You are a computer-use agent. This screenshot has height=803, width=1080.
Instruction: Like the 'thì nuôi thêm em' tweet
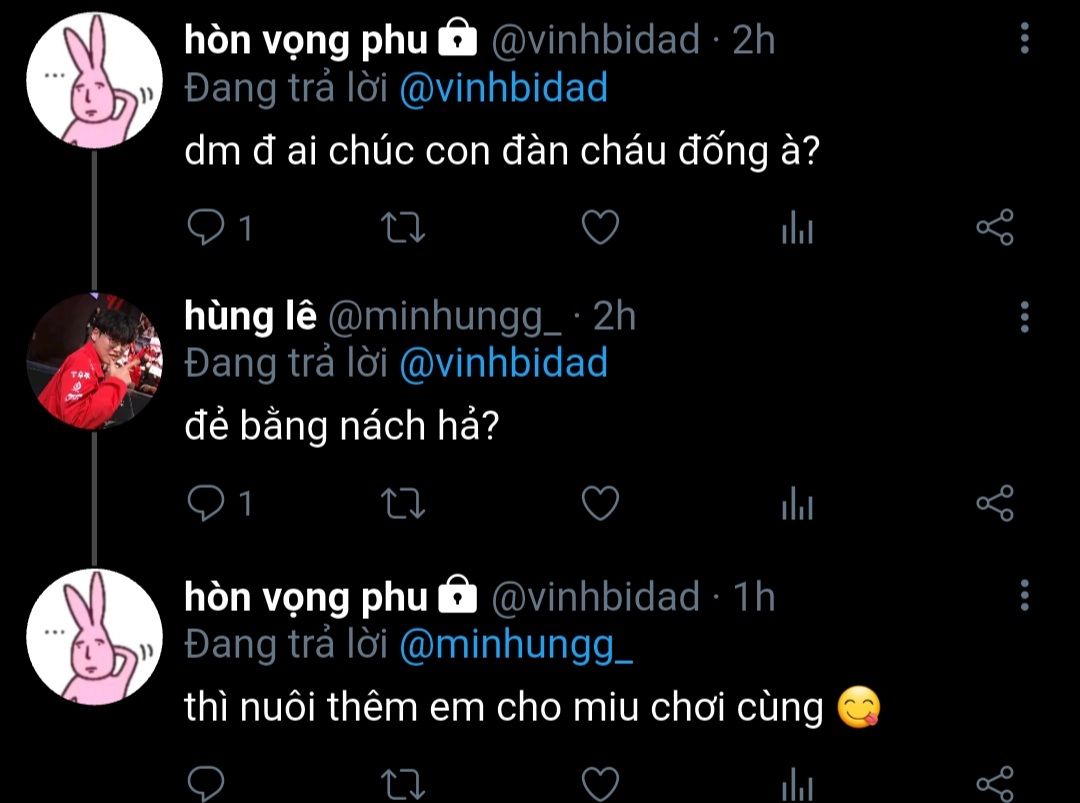pyautogui.click(x=600, y=783)
